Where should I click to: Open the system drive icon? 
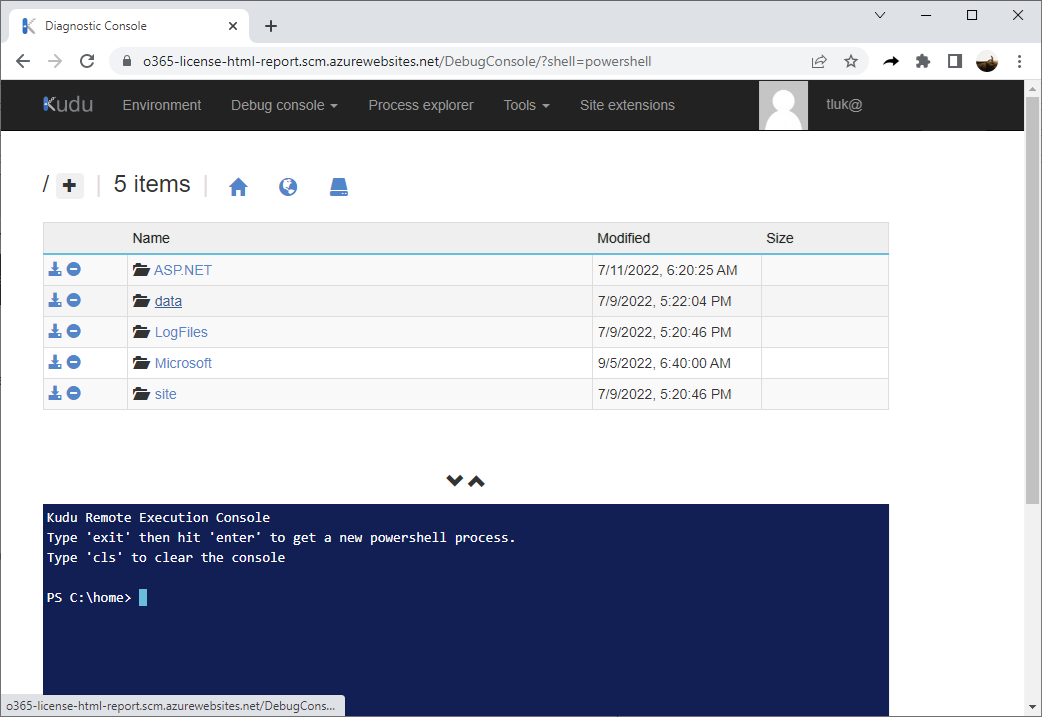338,187
